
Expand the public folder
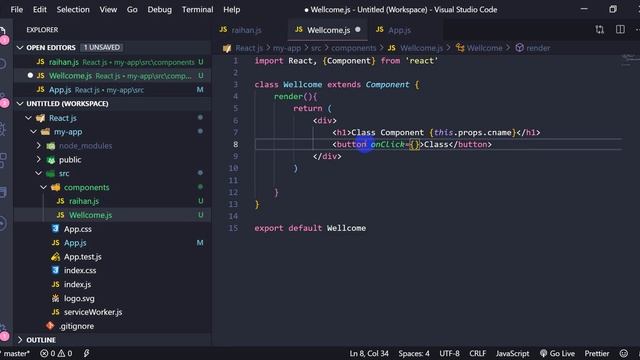pyautogui.click(x=39, y=160)
